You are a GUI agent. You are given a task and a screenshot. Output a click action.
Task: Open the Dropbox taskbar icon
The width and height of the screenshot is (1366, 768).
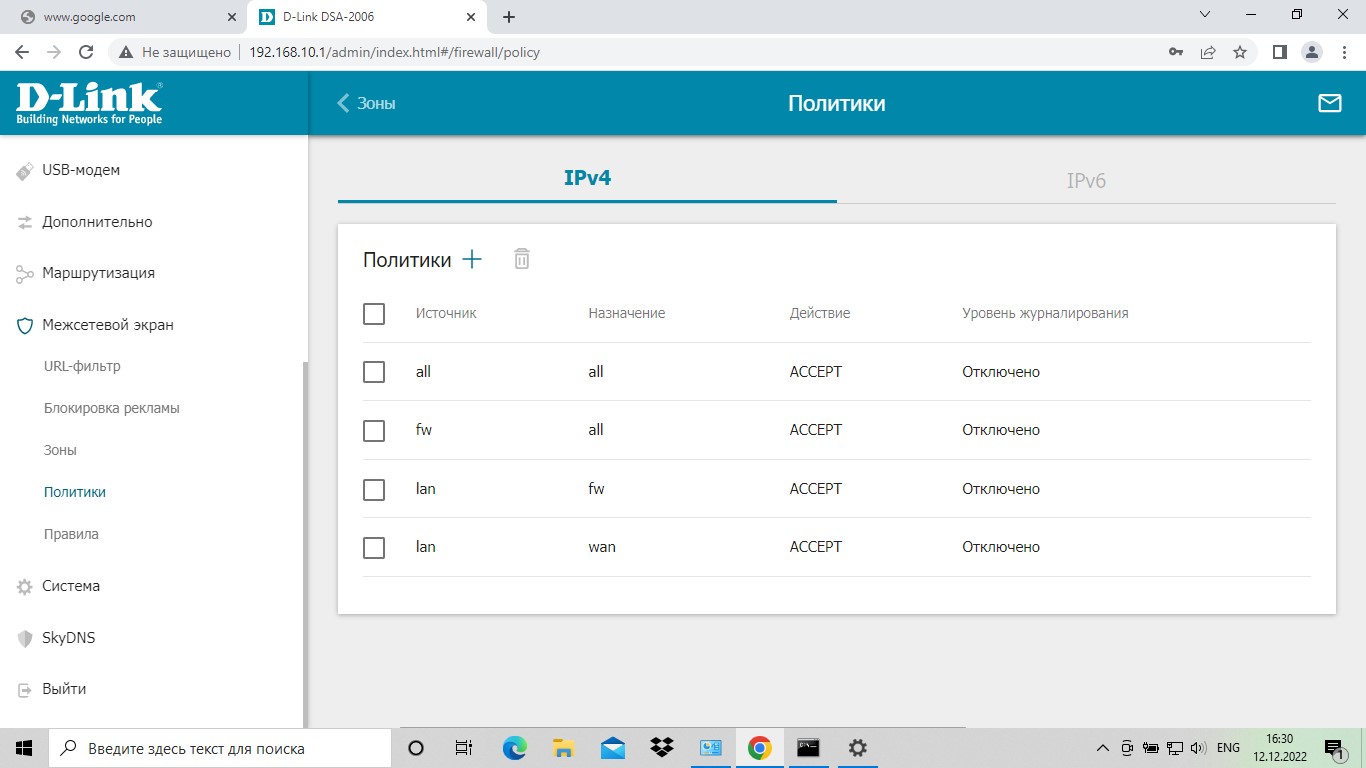[662, 748]
